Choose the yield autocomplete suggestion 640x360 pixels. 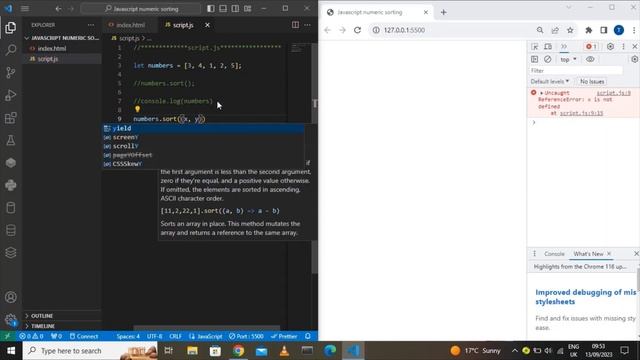[203, 128]
